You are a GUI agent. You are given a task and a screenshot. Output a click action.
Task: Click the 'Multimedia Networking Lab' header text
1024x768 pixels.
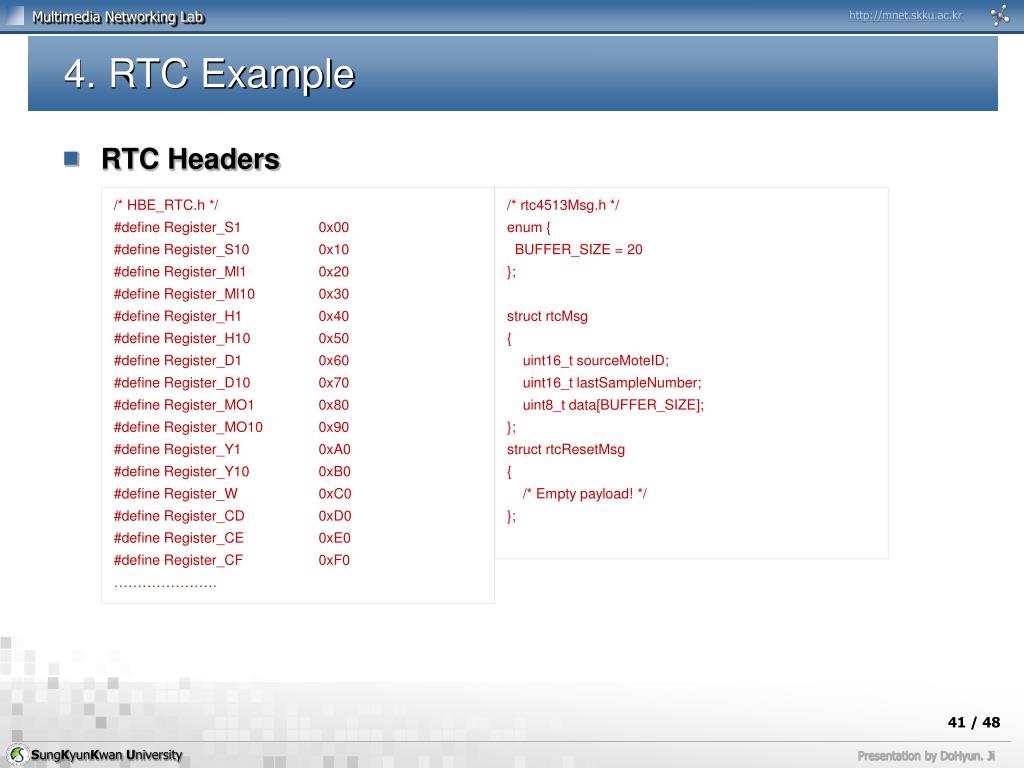[118, 17]
